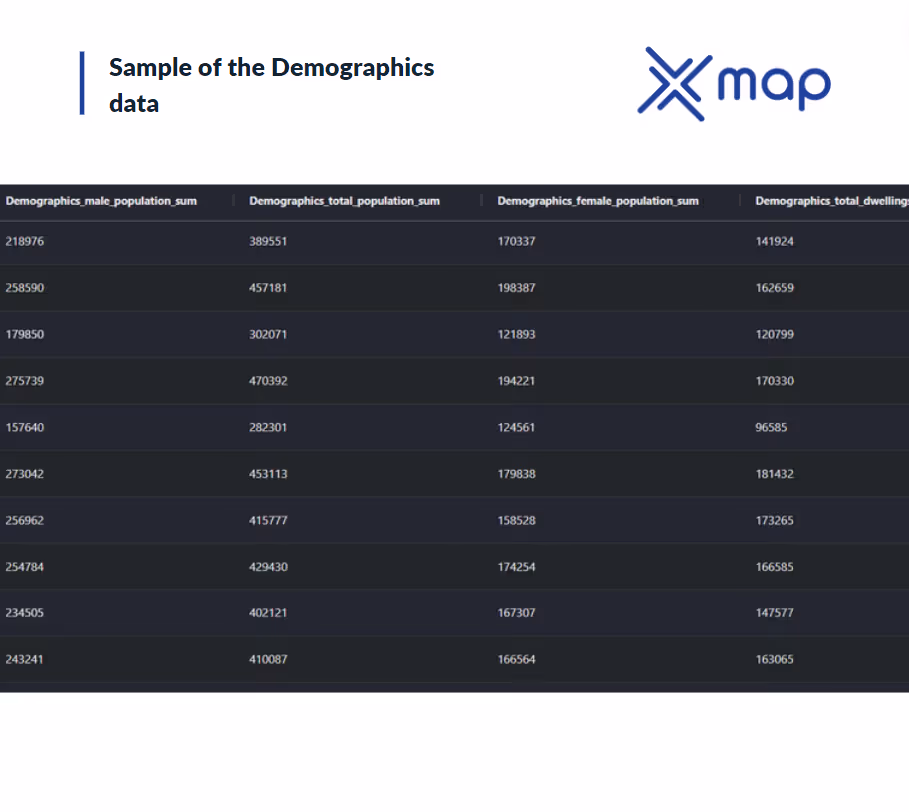
Task: Click female population cell 179838
Action: coord(517,474)
